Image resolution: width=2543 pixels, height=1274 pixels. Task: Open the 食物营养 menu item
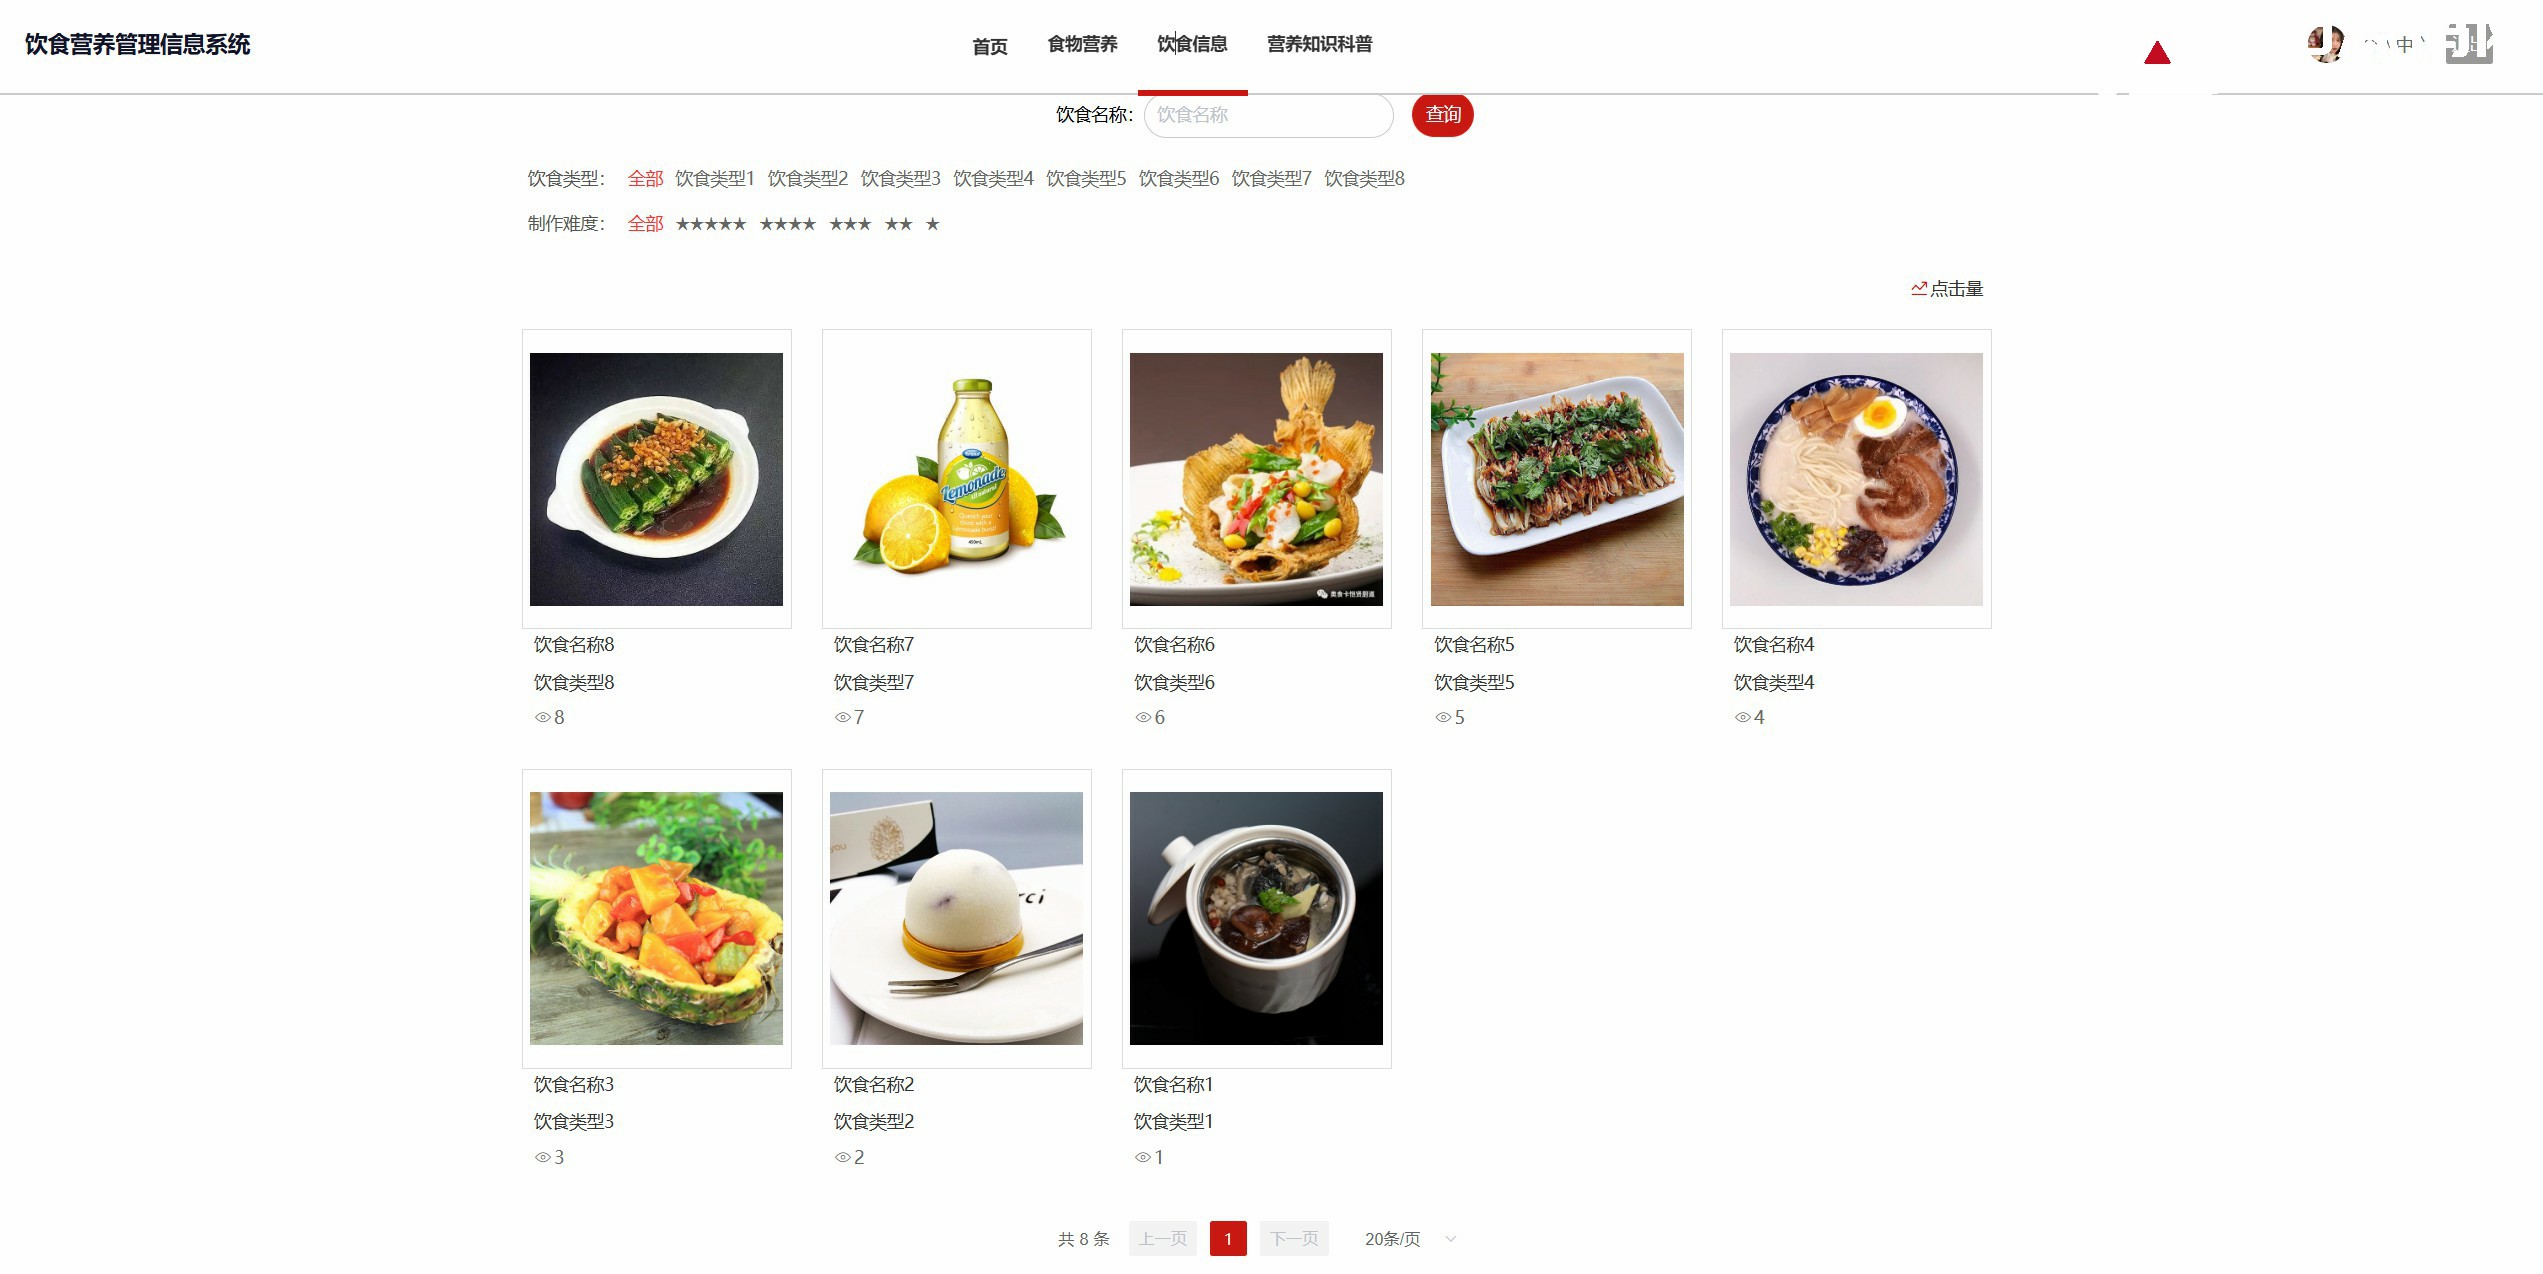[1082, 44]
